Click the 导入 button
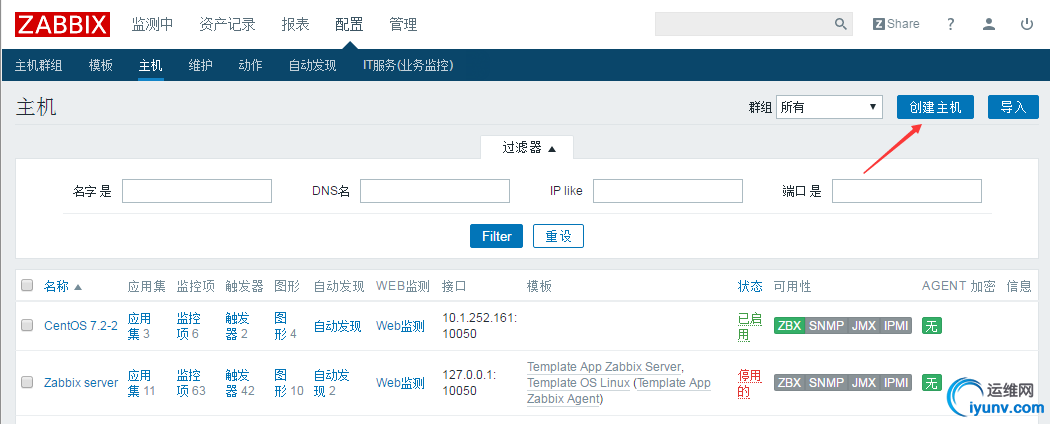 click(1013, 107)
